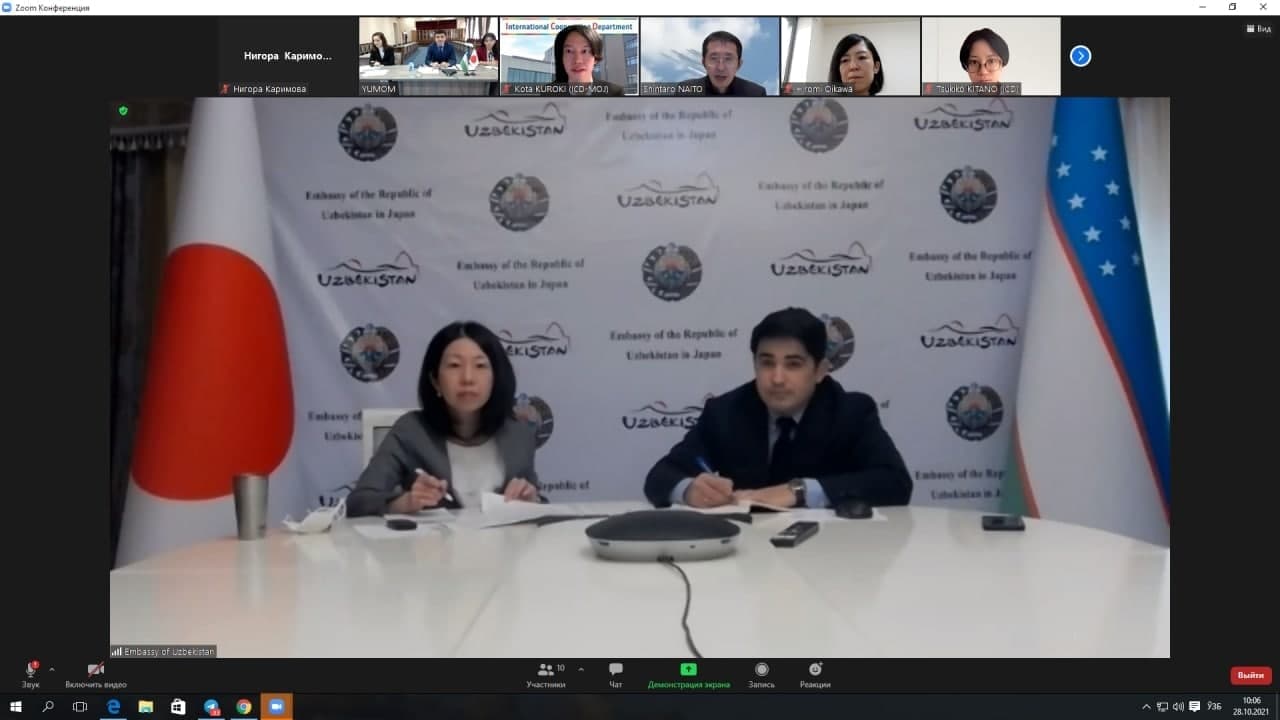The width and height of the screenshot is (1280, 720).
Task: Switch keyboard language ЎЗБ indicator
Action: click(1215, 707)
